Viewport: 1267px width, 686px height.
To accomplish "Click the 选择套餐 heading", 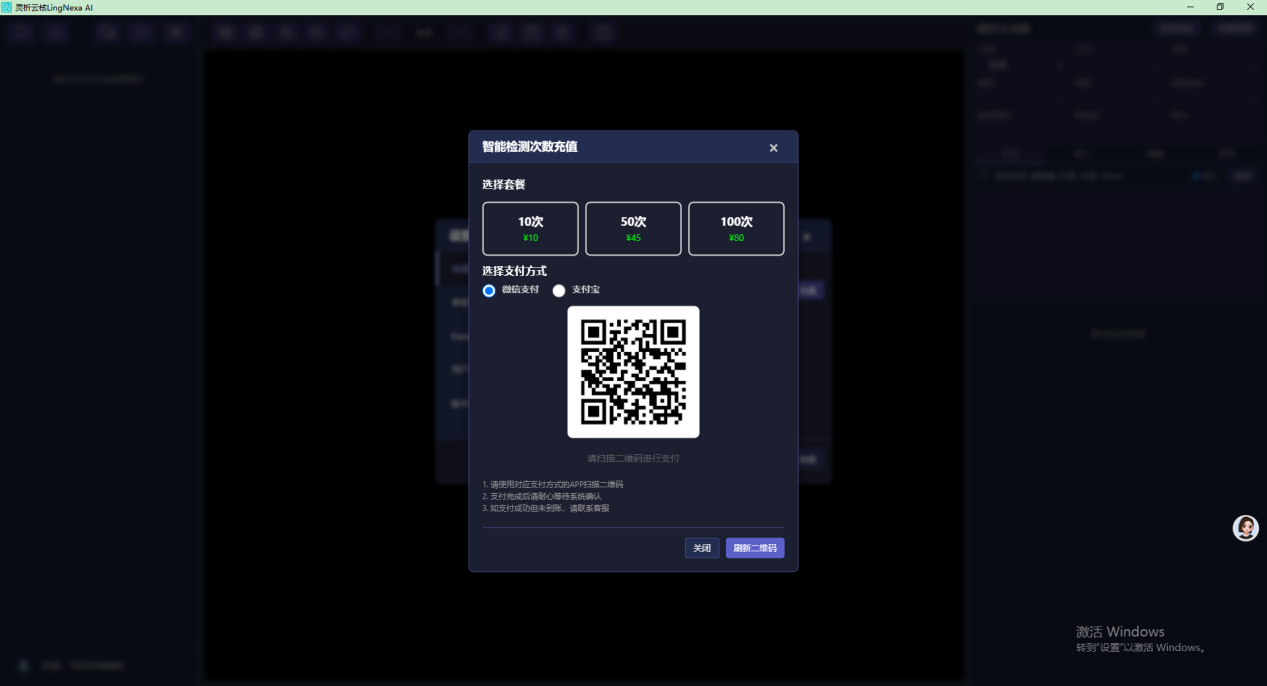I will [x=503, y=185].
